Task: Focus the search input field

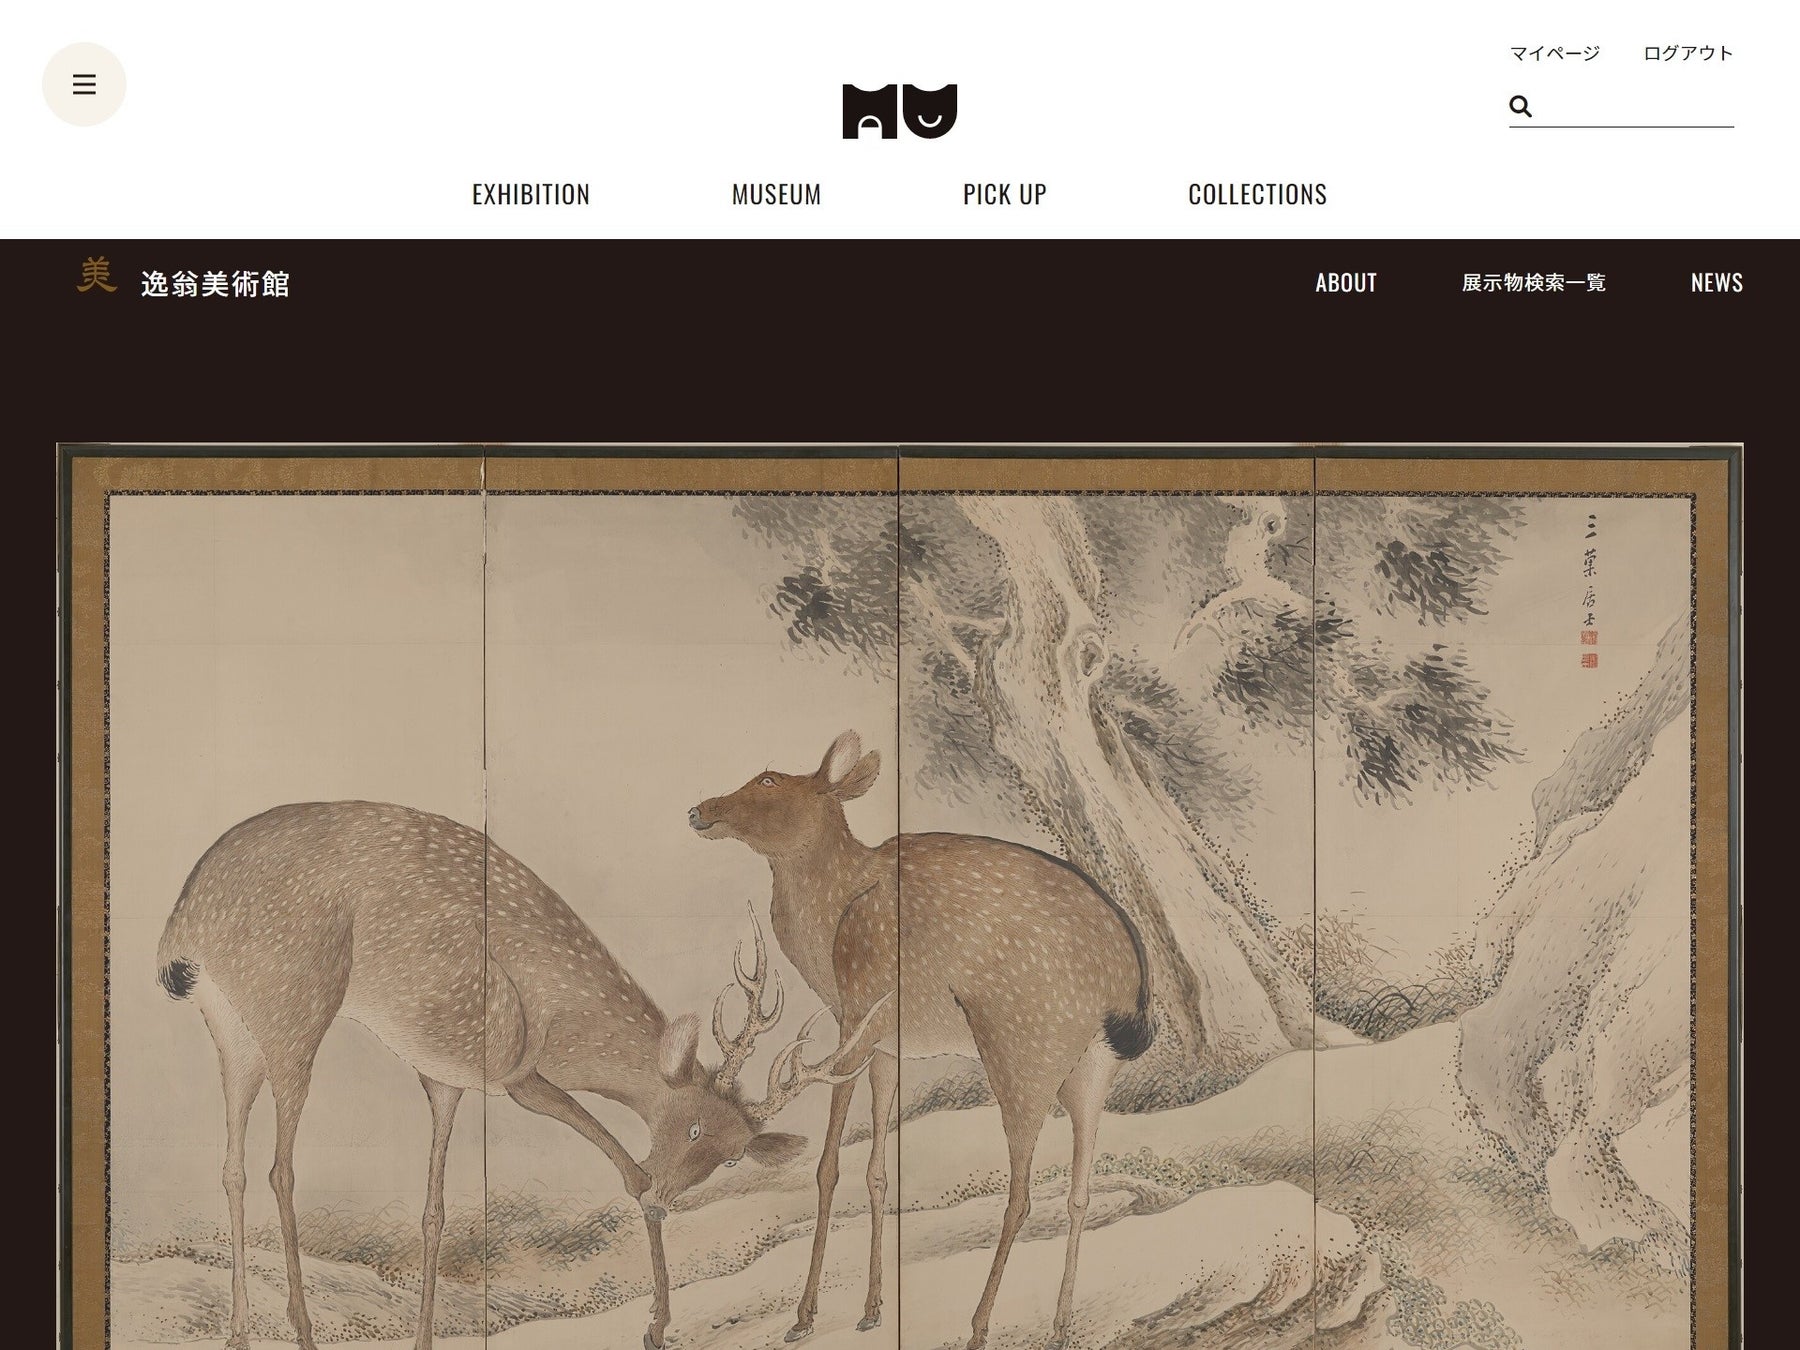Action: pyautogui.click(x=1634, y=106)
